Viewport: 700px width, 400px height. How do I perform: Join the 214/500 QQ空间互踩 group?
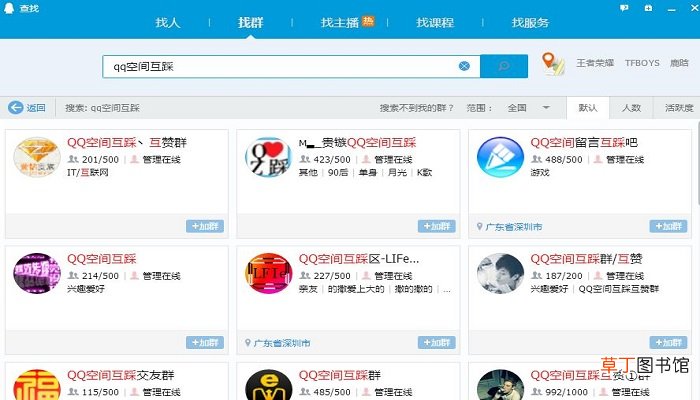[205, 342]
